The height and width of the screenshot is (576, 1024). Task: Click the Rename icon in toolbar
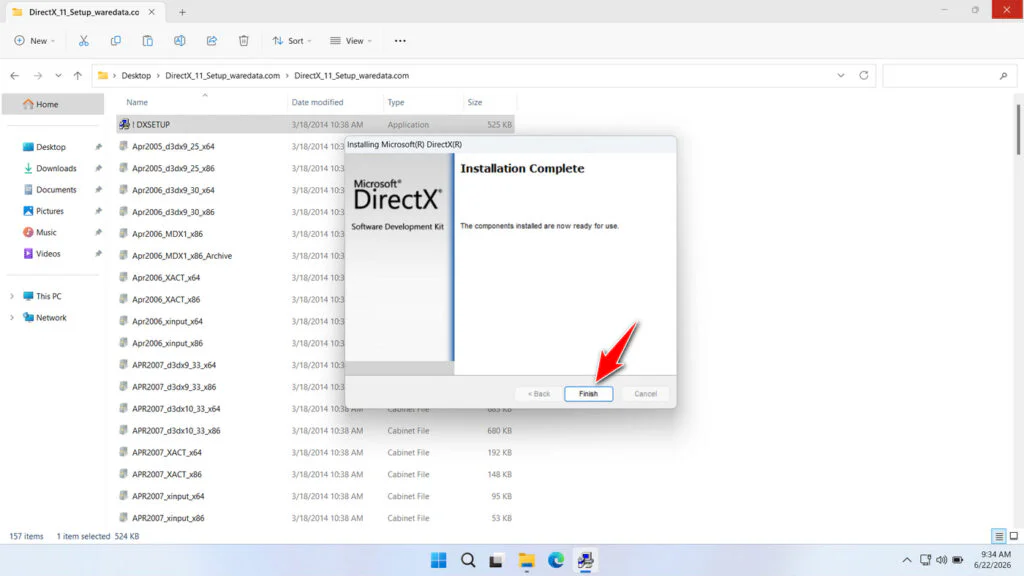(x=180, y=40)
